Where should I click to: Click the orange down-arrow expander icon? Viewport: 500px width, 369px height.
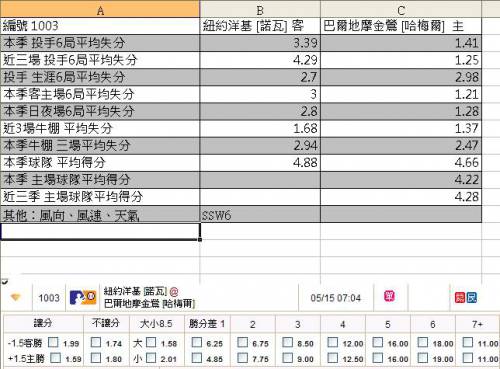pyautogui.click(x=16, y=297)
